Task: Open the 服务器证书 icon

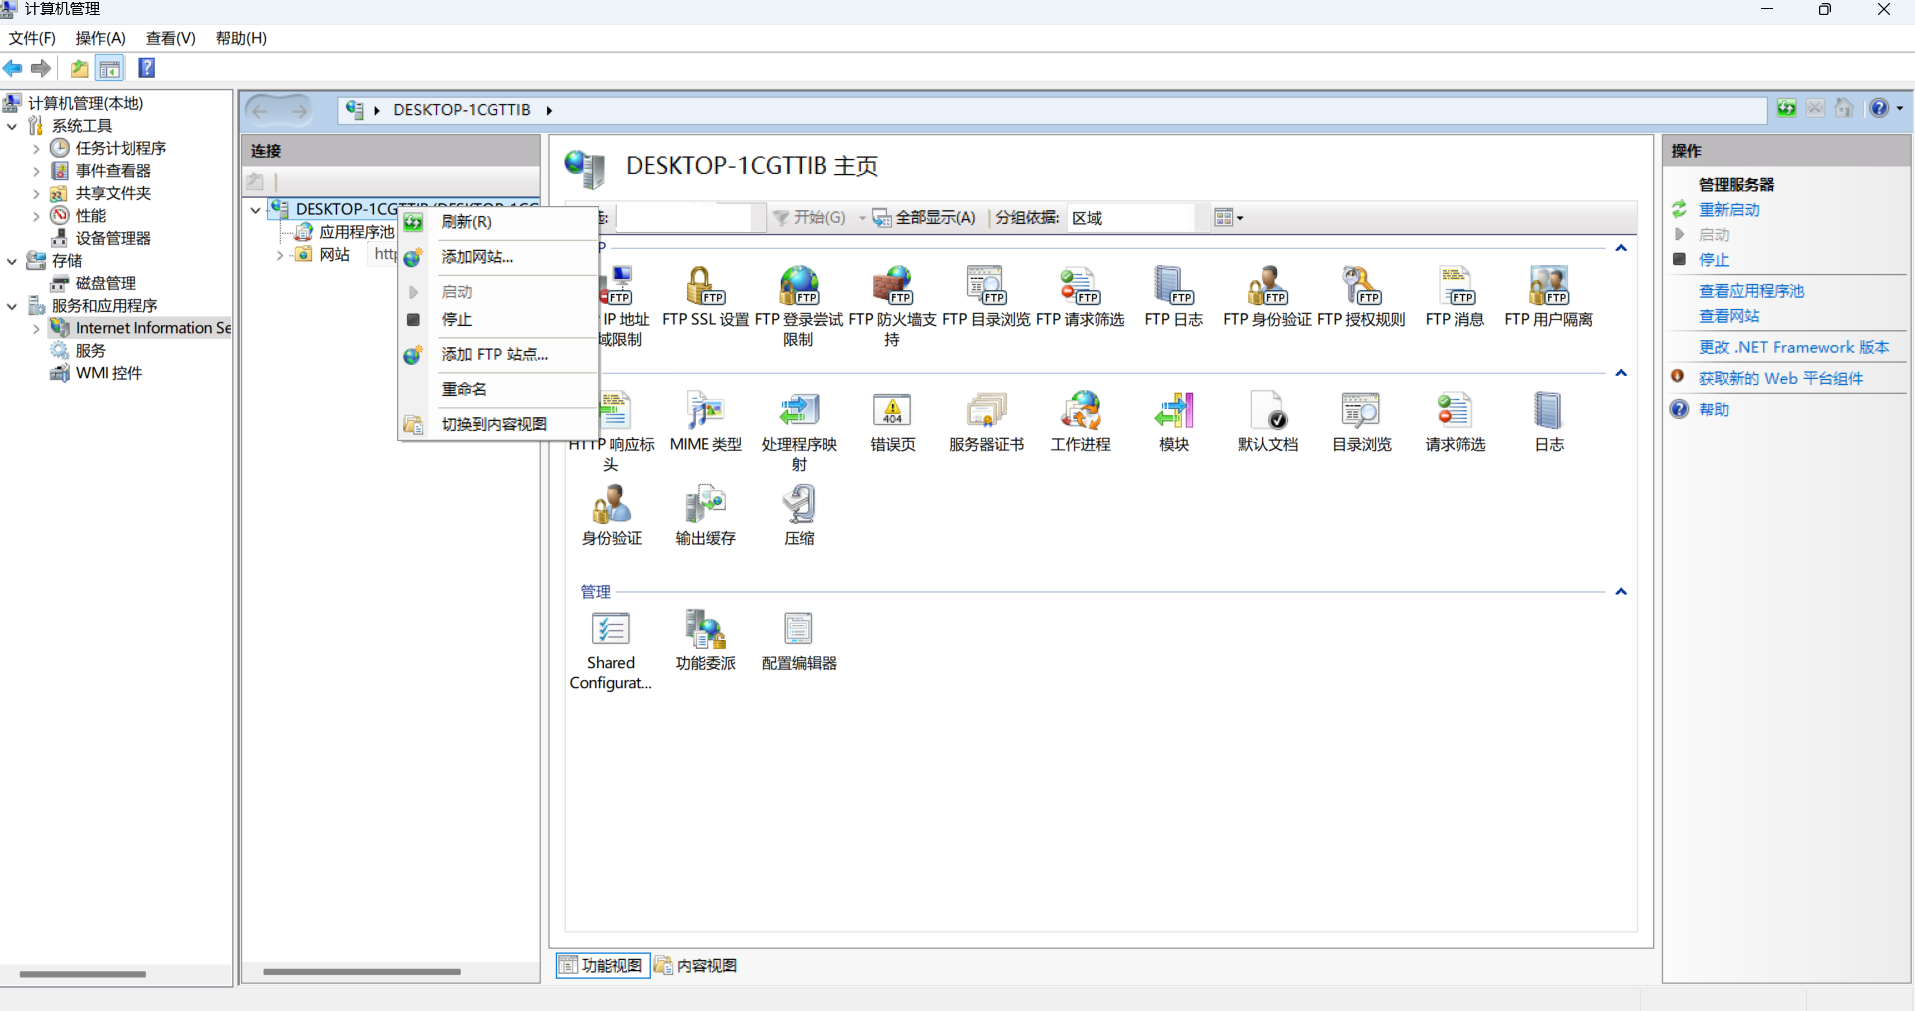Action: 986,422
